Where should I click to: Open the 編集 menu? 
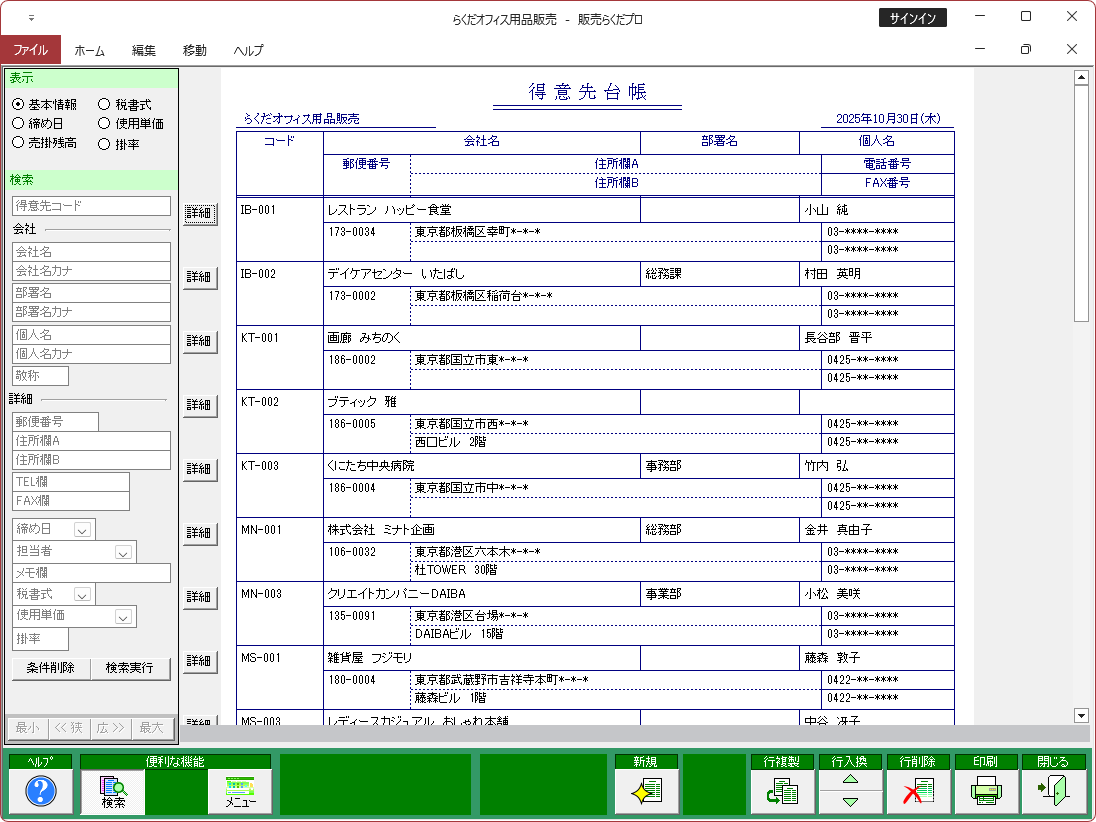click(144, 50)
